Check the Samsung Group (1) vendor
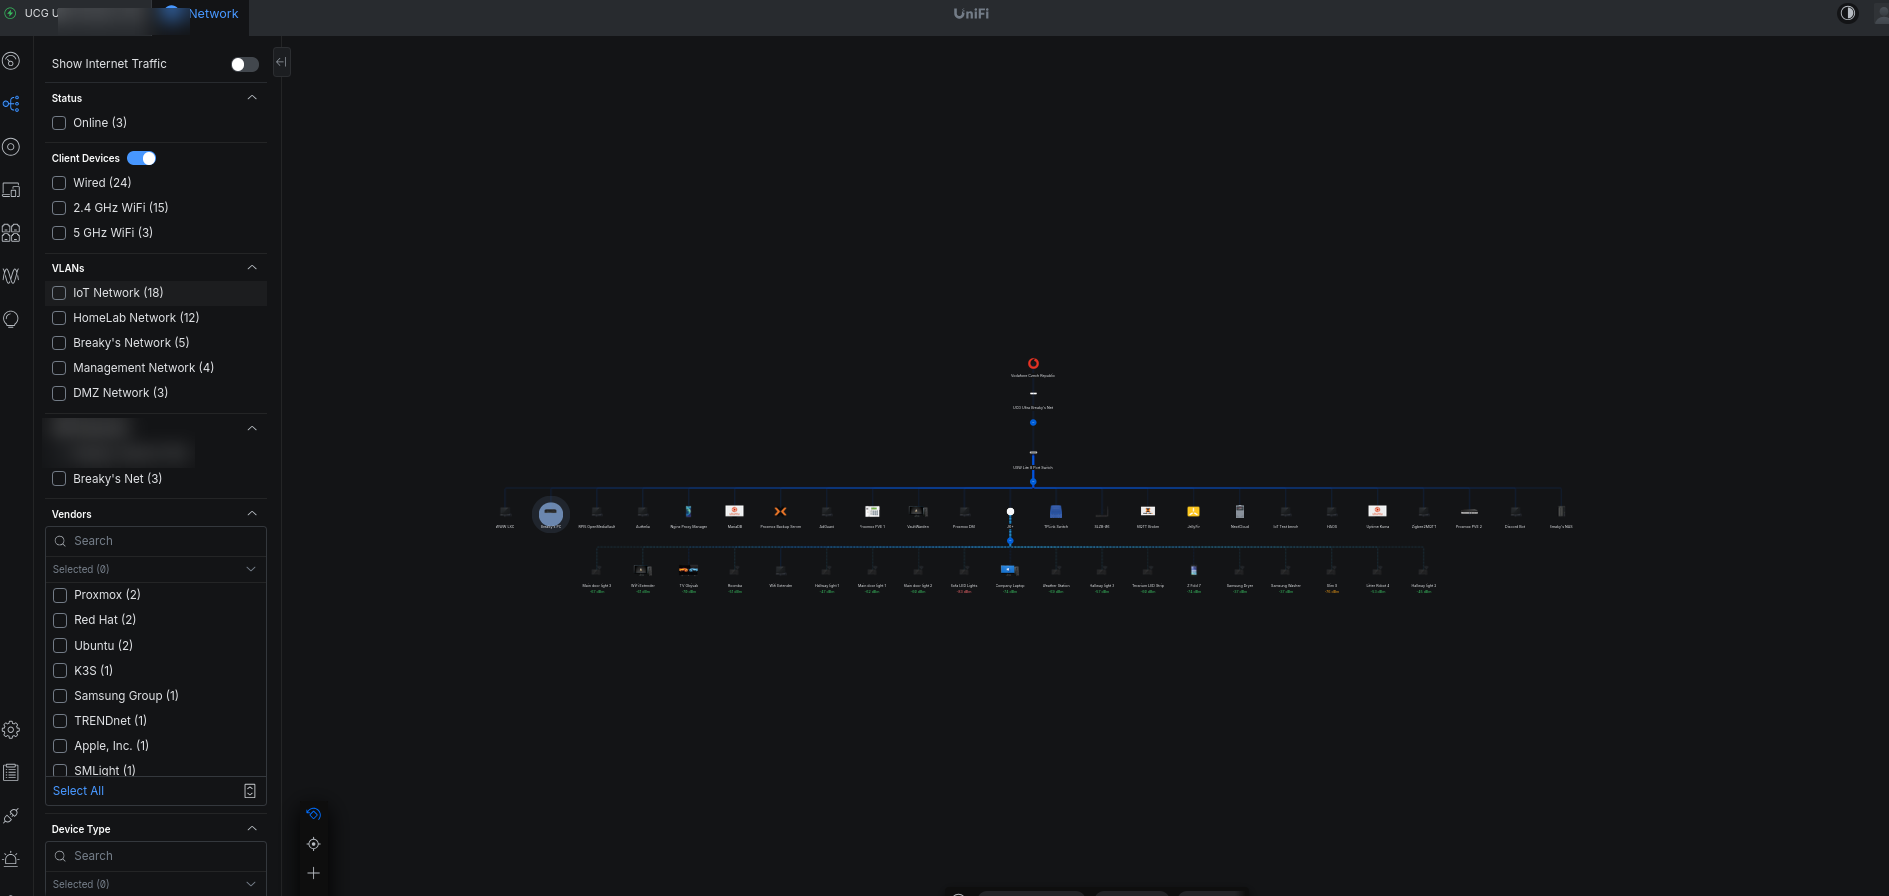The height and width of the screenshot is (896, 1889). [60, 696]
